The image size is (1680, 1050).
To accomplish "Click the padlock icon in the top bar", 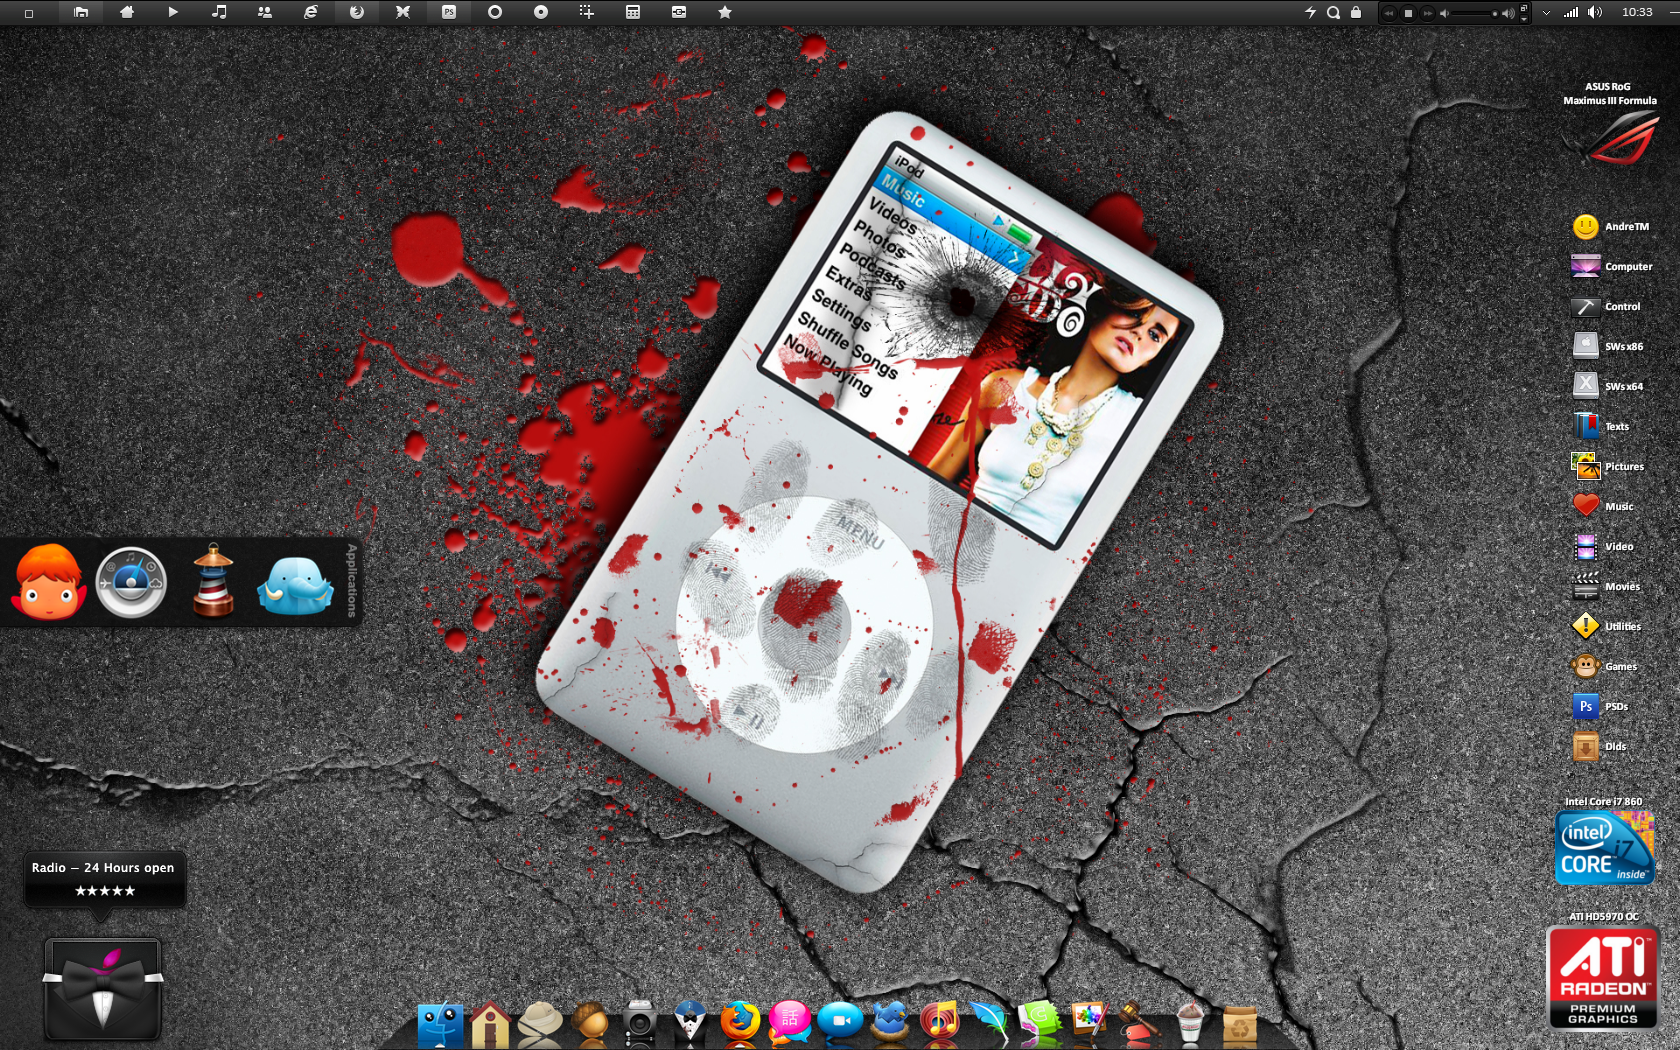I will 1356,12.
